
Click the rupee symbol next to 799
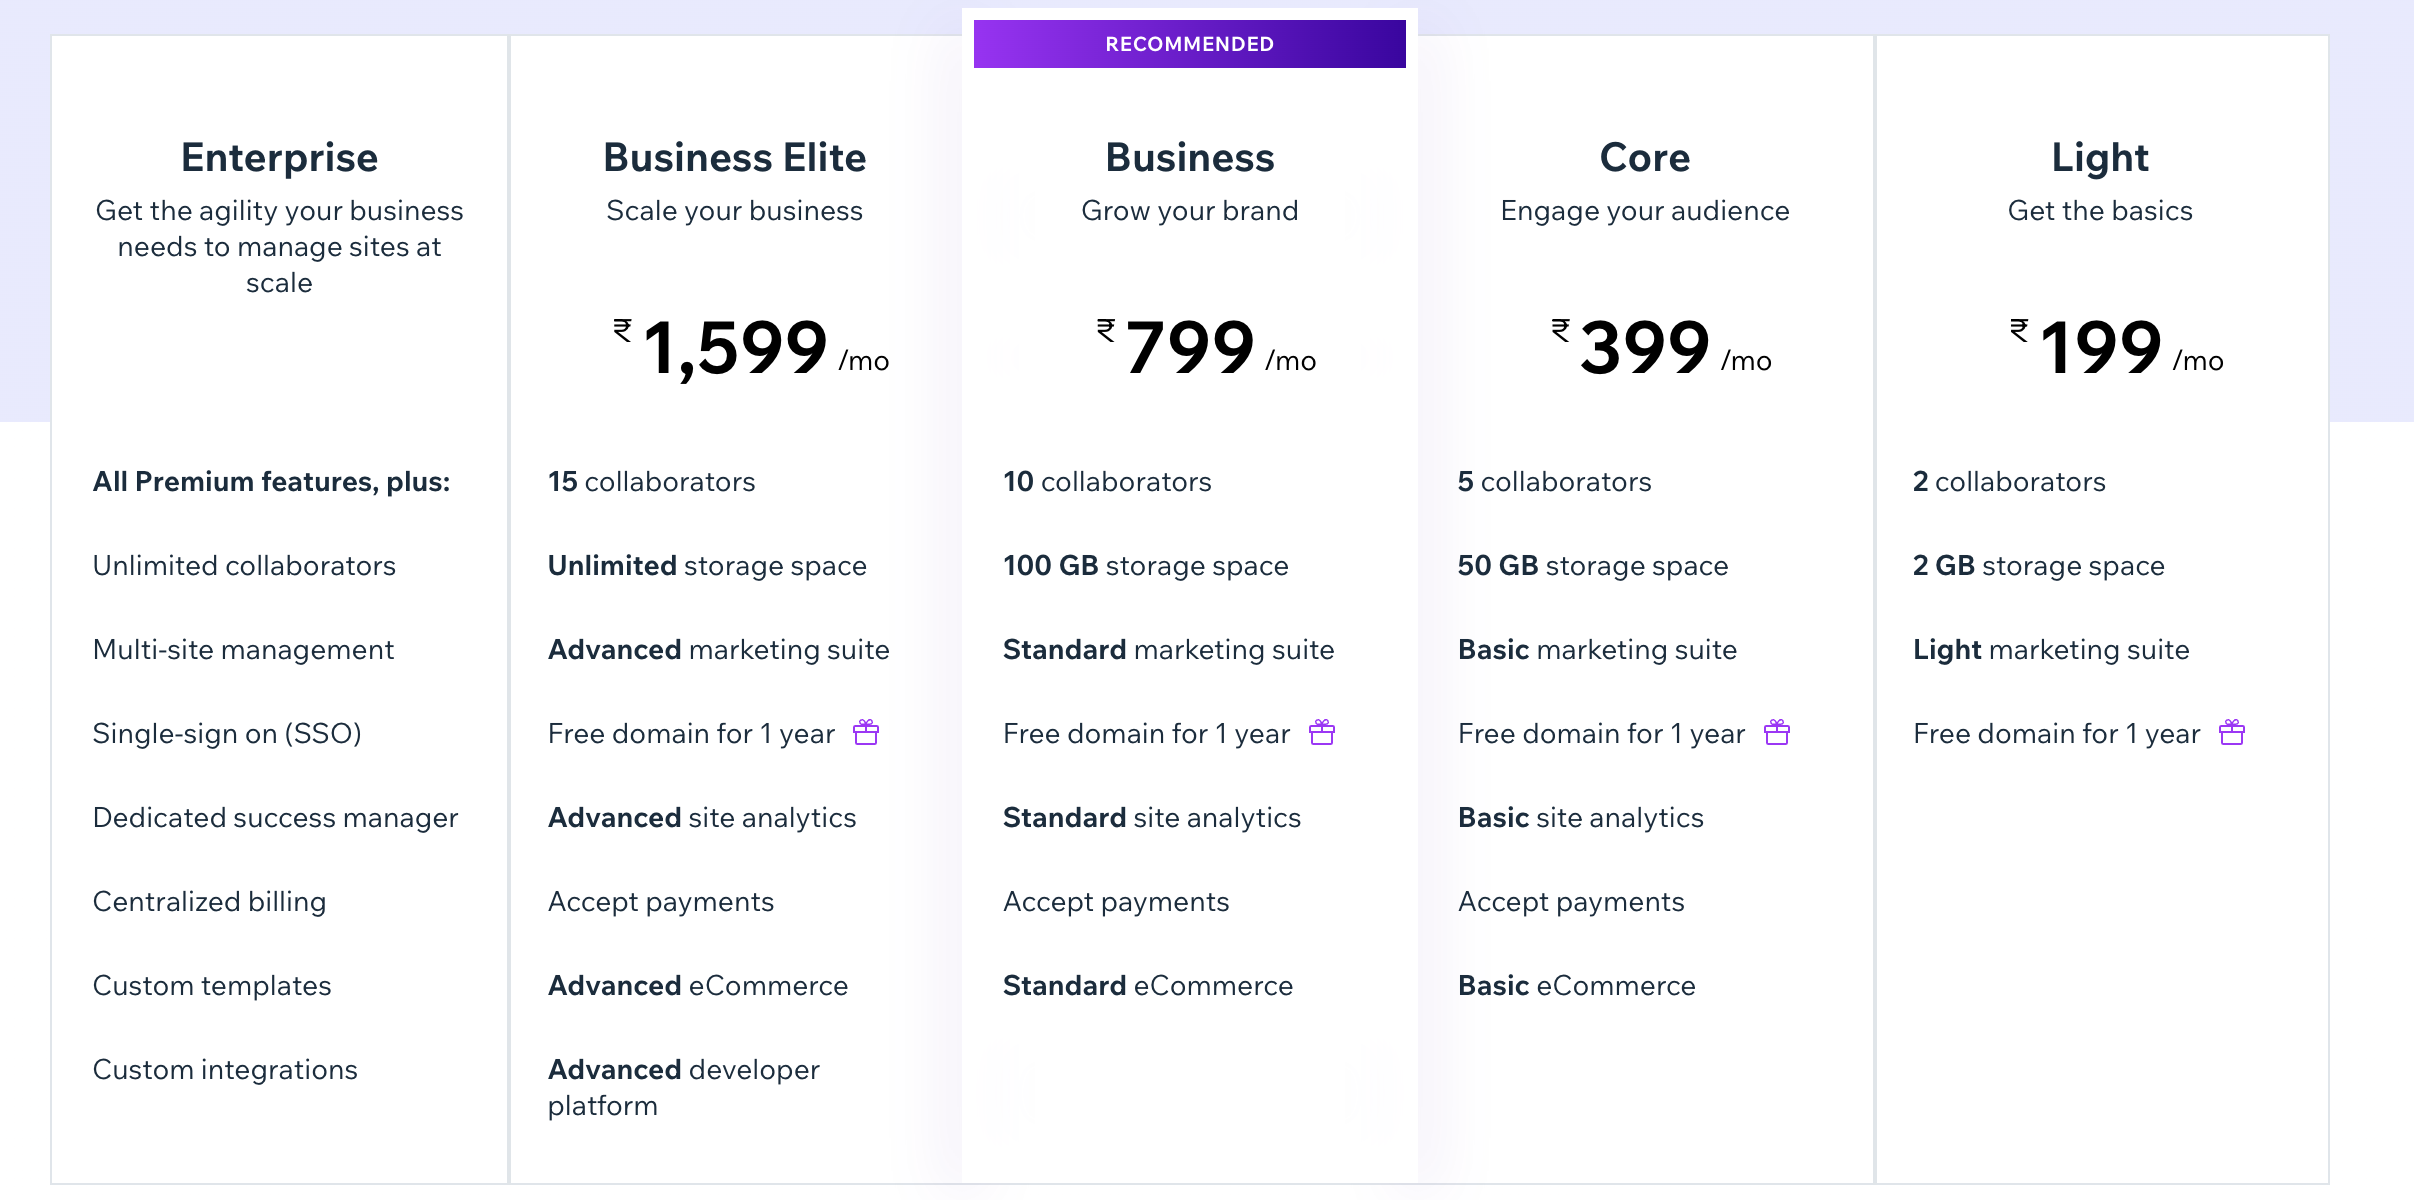click(x=1104, y=334)
